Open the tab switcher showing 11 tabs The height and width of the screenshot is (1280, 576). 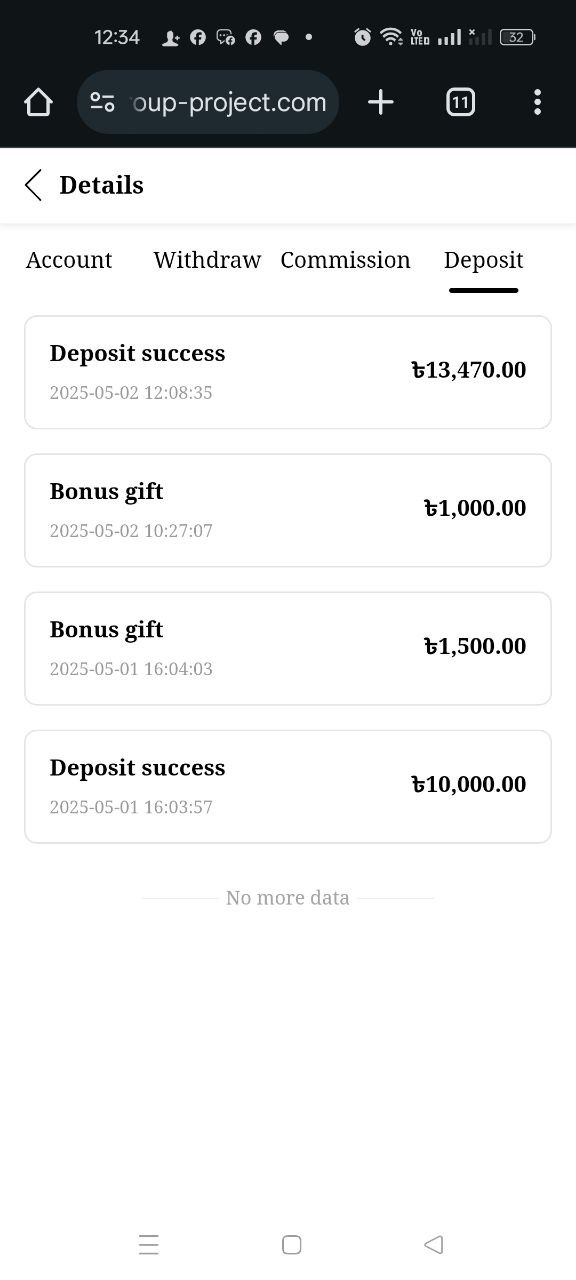pos(460,102)
